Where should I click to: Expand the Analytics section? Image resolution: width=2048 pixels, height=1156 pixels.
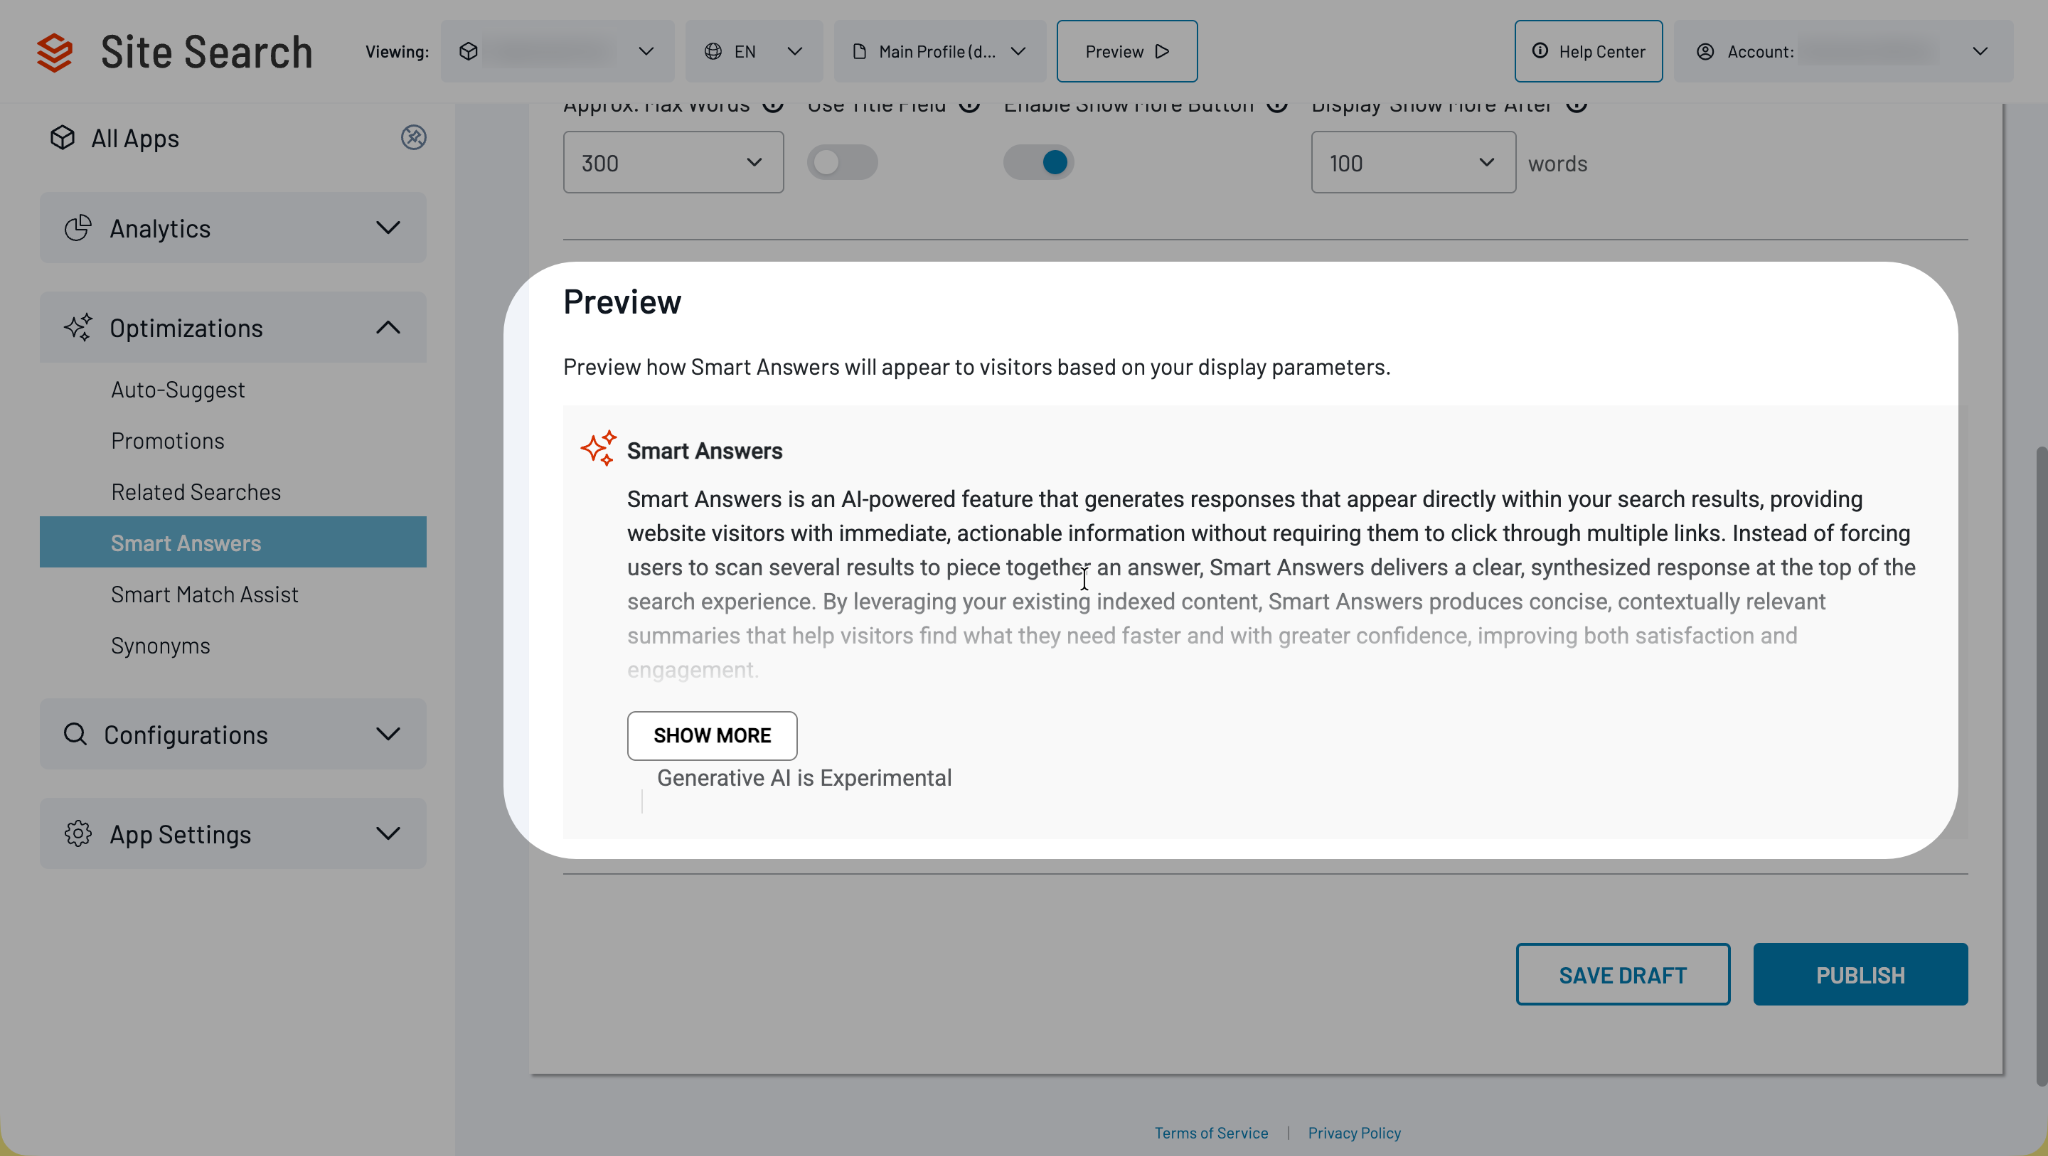[x=233, y=228]
